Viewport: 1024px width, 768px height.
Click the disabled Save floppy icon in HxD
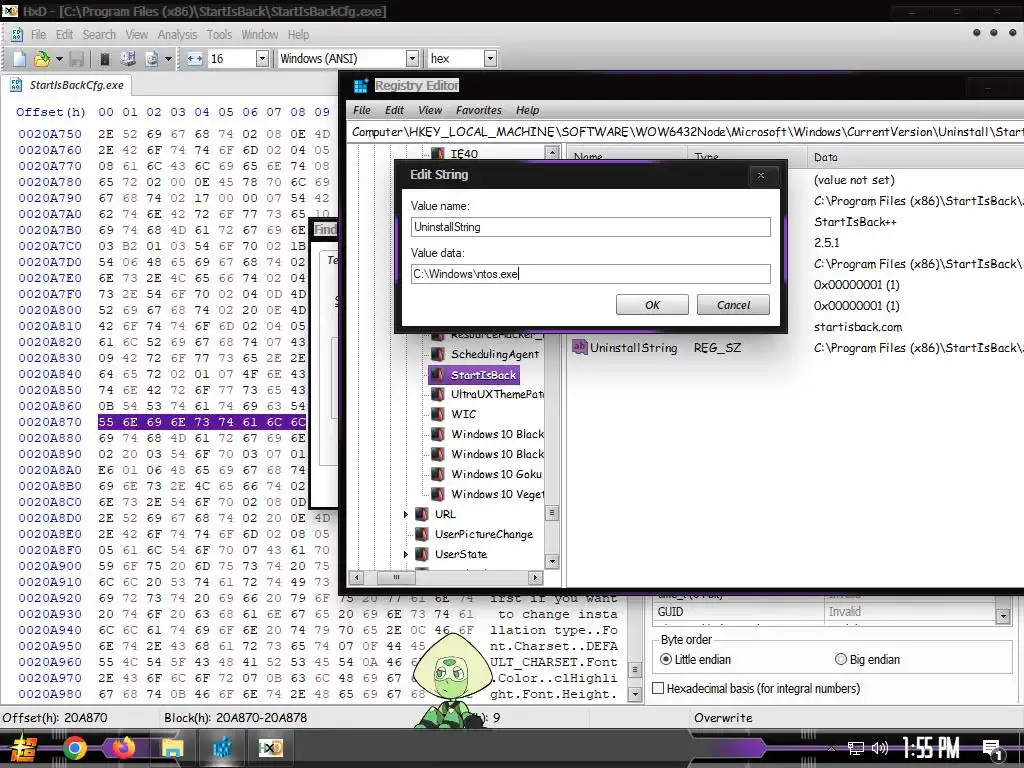pos(76,59)
